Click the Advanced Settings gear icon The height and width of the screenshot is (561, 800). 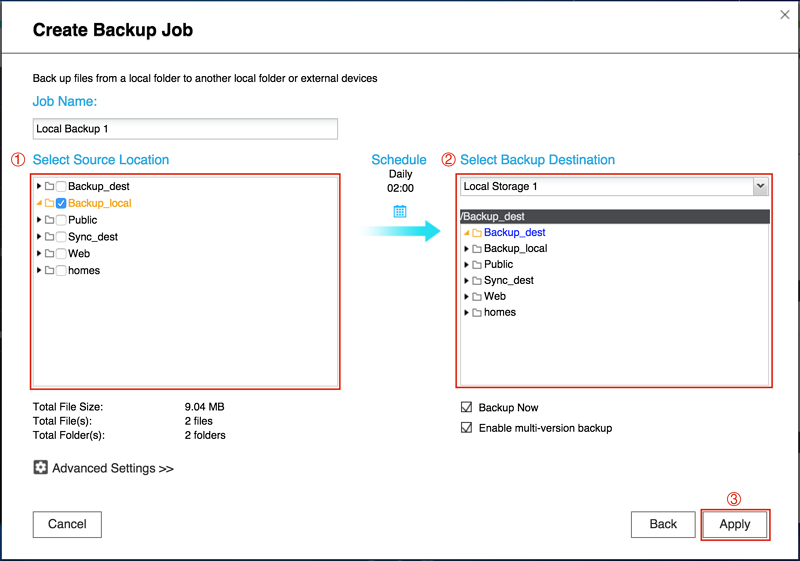pyautogui.click(x=41, y=467)
